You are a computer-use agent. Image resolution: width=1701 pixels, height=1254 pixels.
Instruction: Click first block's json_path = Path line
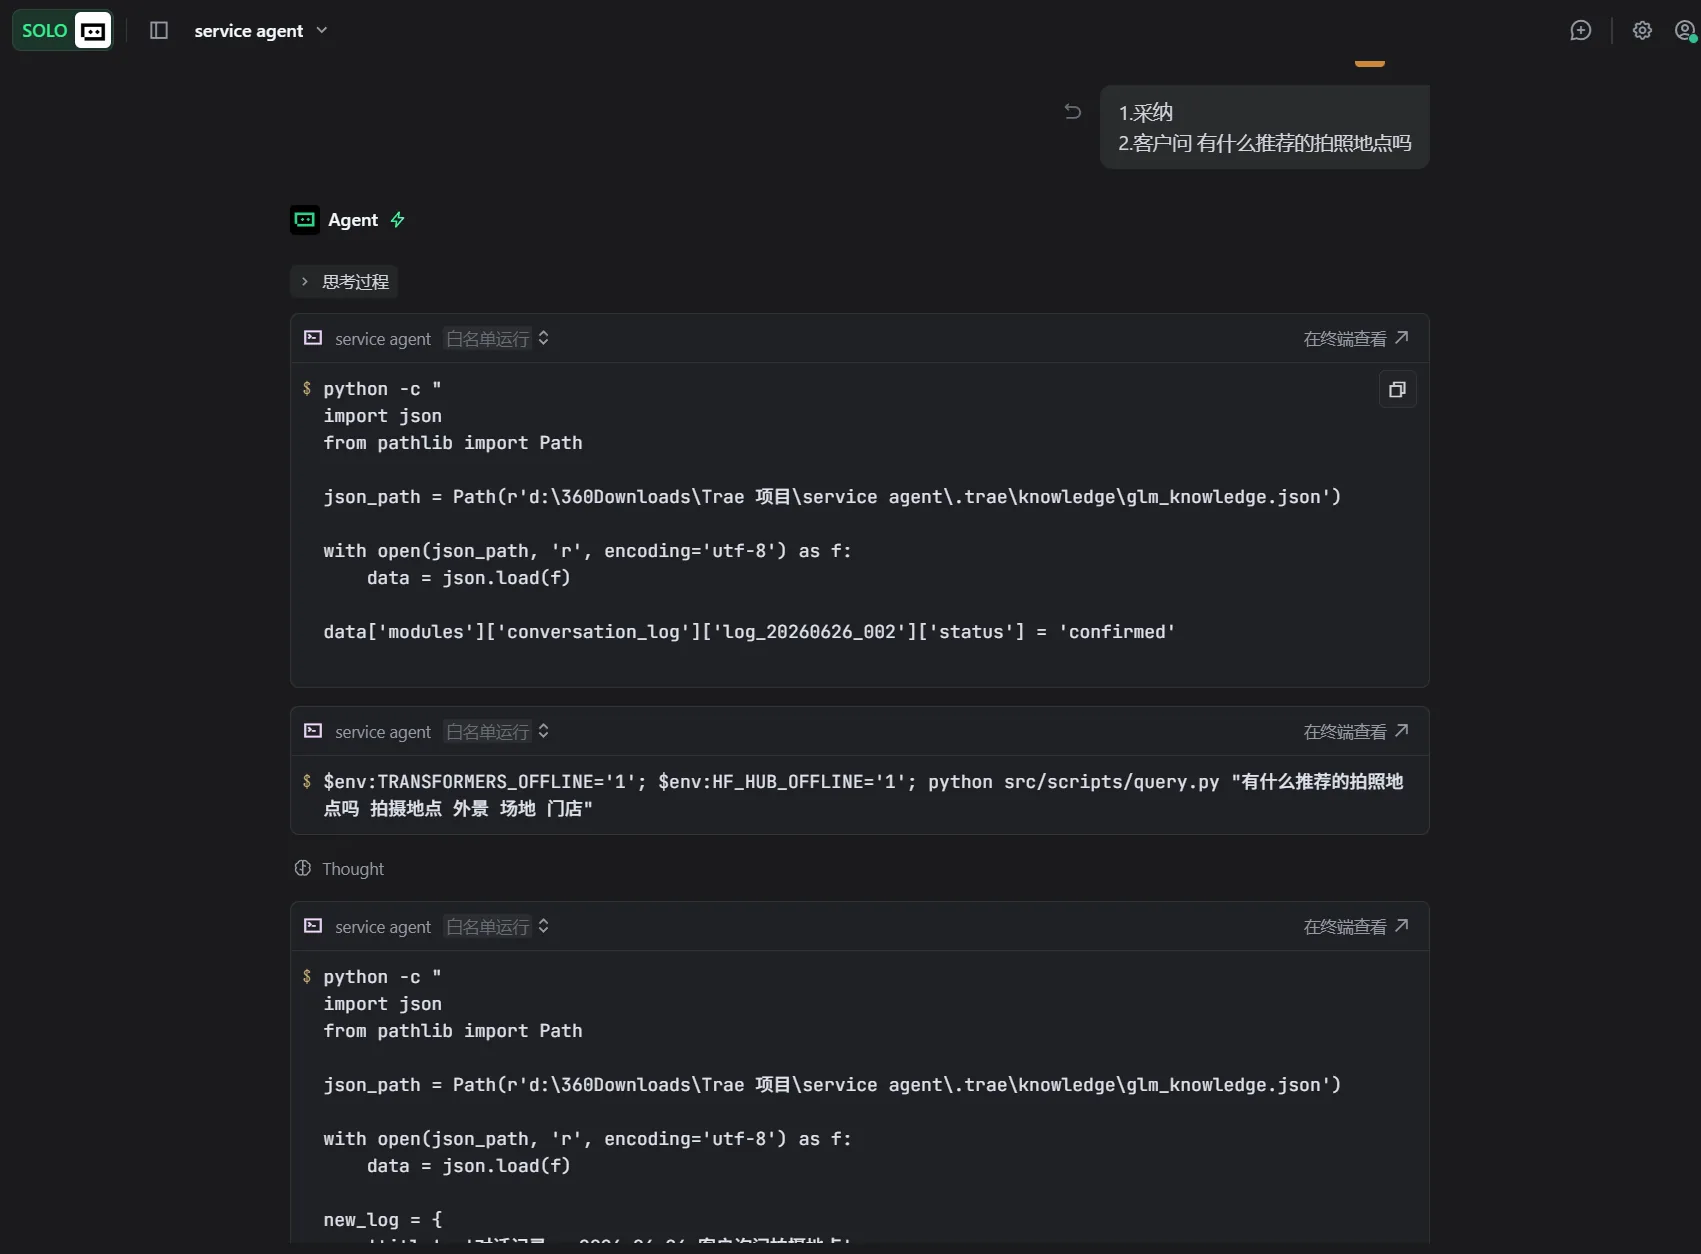[x=832, y=497]
